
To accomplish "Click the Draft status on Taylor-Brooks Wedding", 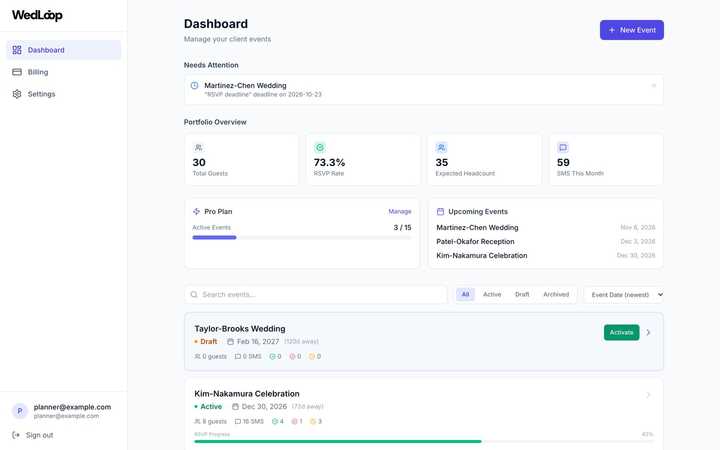I will (x=206, y=342).
